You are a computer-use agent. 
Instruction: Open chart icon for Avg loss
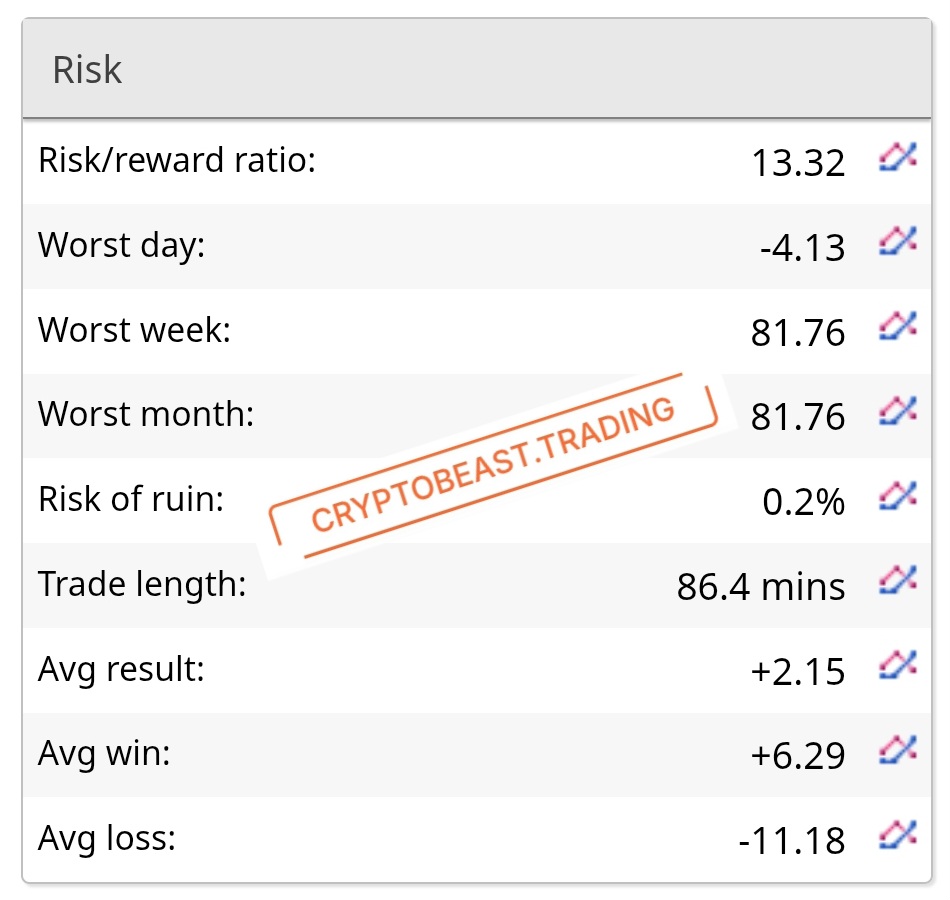pyautogui.click(x=898, y=835)
